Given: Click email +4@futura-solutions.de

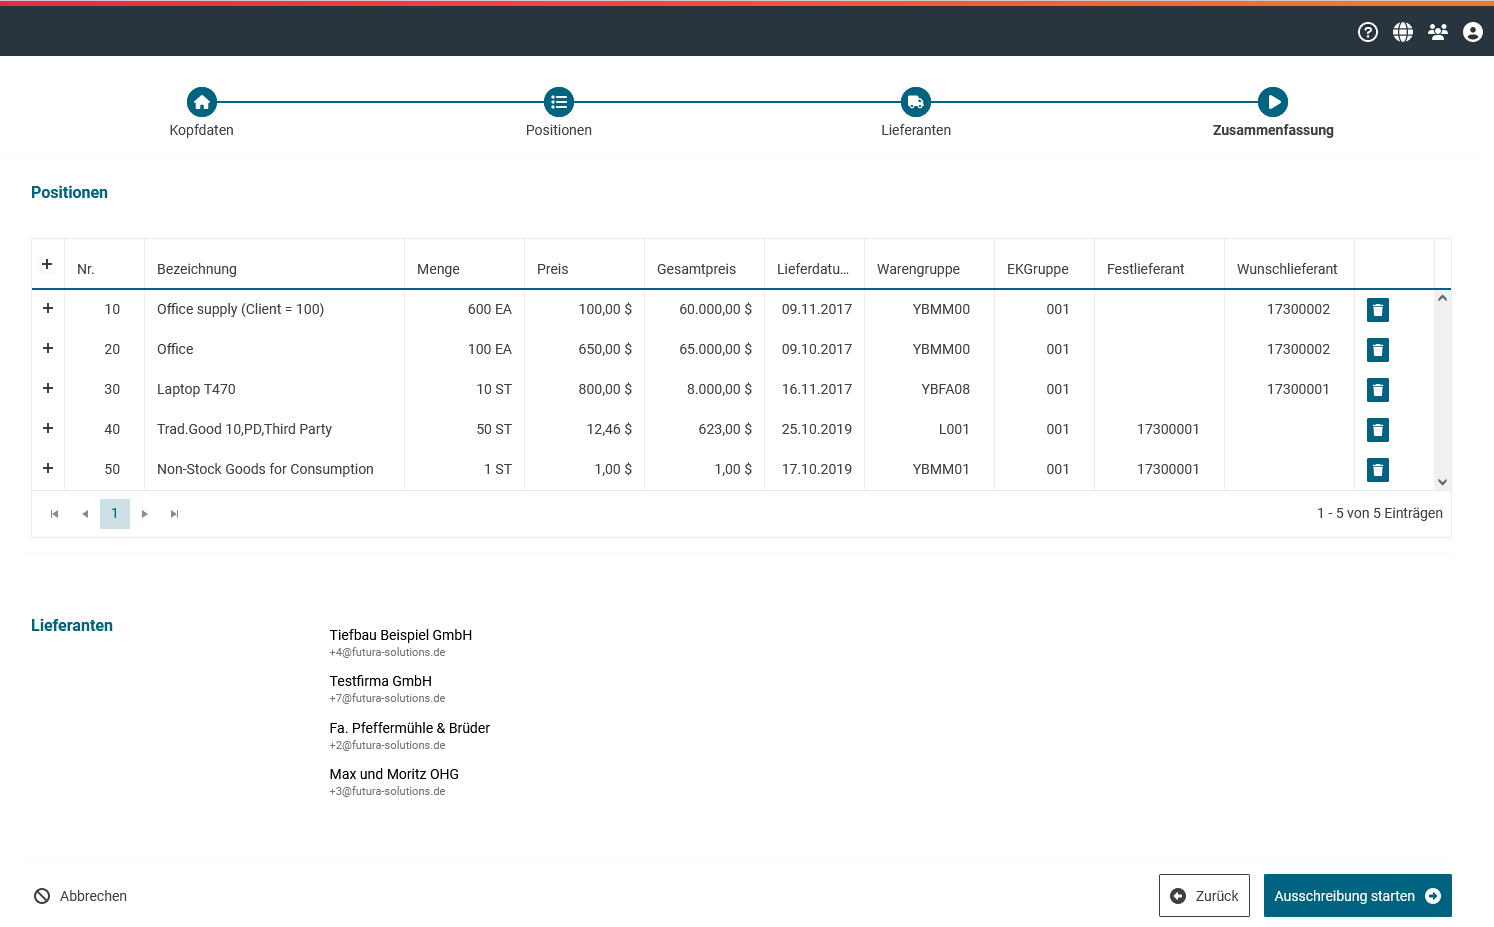Looking at the screenshot, I should (387, 652).
